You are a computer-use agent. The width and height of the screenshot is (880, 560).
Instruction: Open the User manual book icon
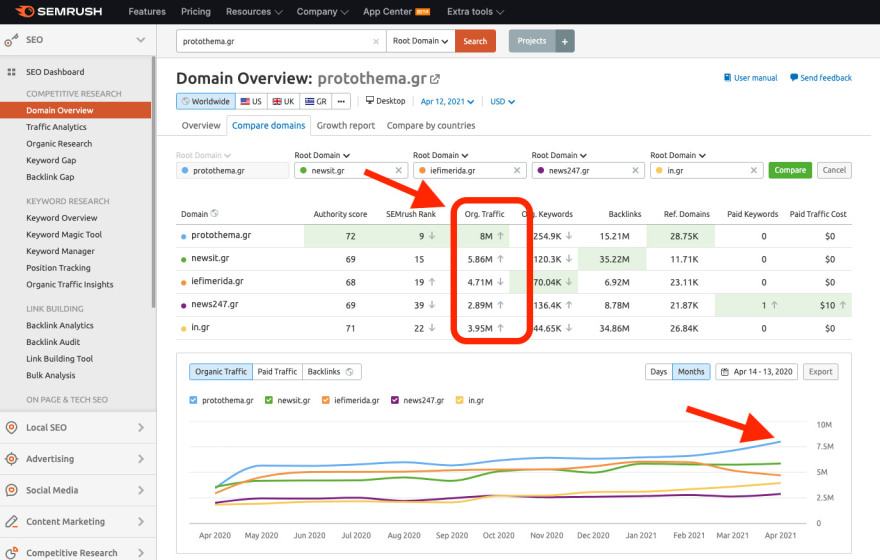pos(727,78)
